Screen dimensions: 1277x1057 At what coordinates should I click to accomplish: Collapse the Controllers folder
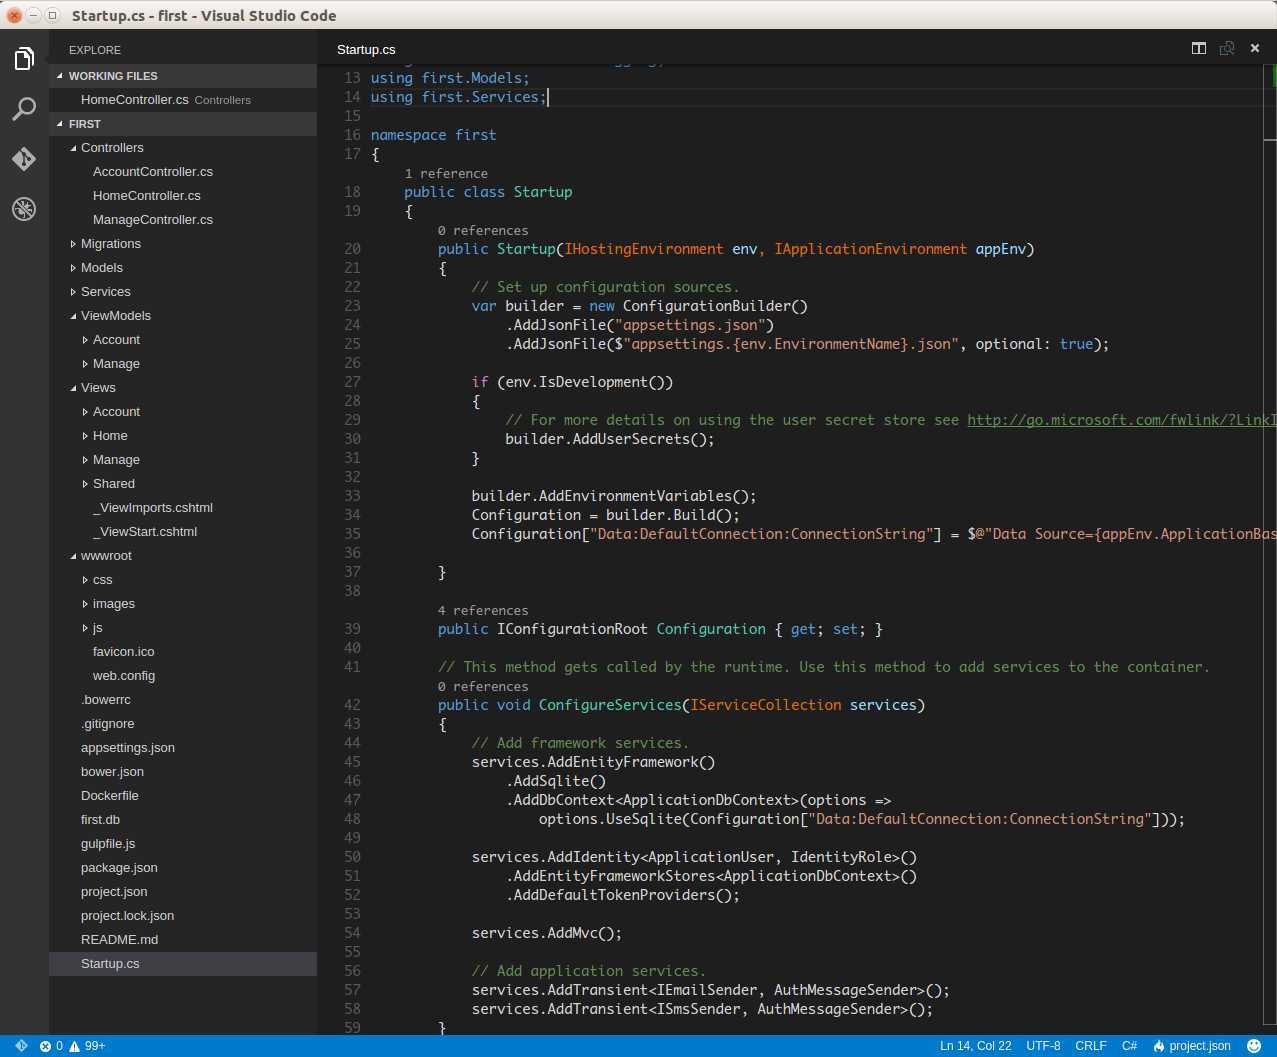click(183, 148)
